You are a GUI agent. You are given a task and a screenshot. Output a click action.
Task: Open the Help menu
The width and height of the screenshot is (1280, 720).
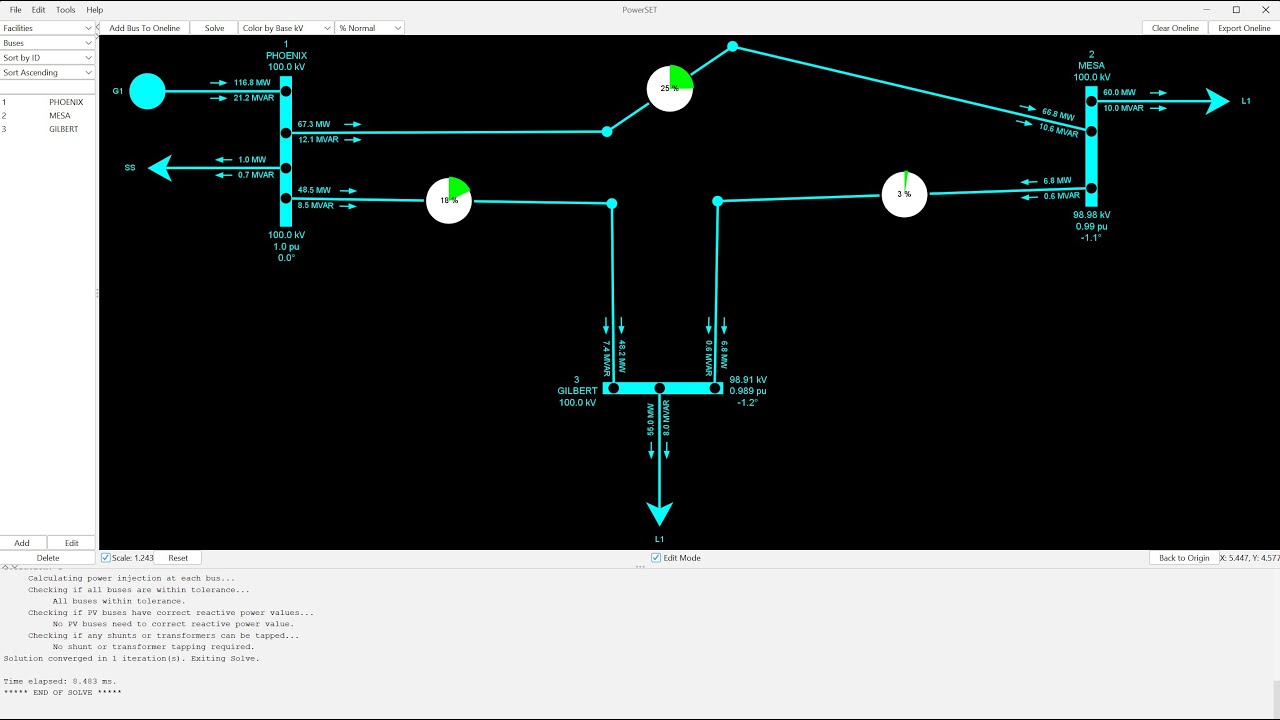(x=94, y=10)
